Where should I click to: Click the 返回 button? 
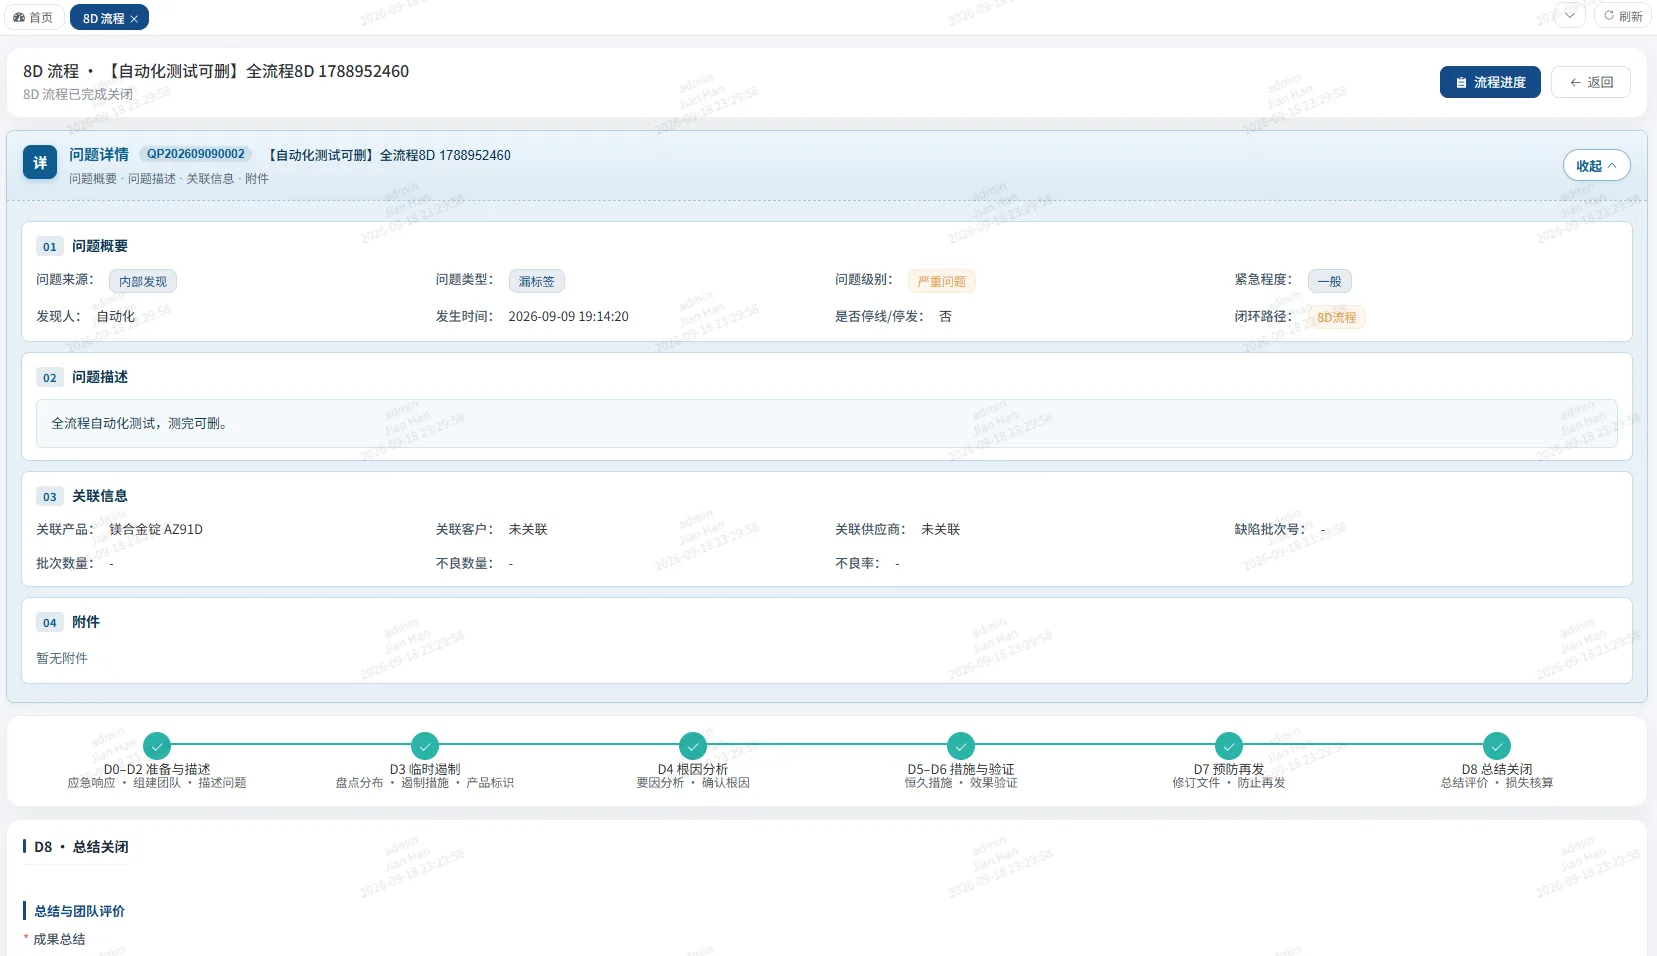tap(1591, 82)
